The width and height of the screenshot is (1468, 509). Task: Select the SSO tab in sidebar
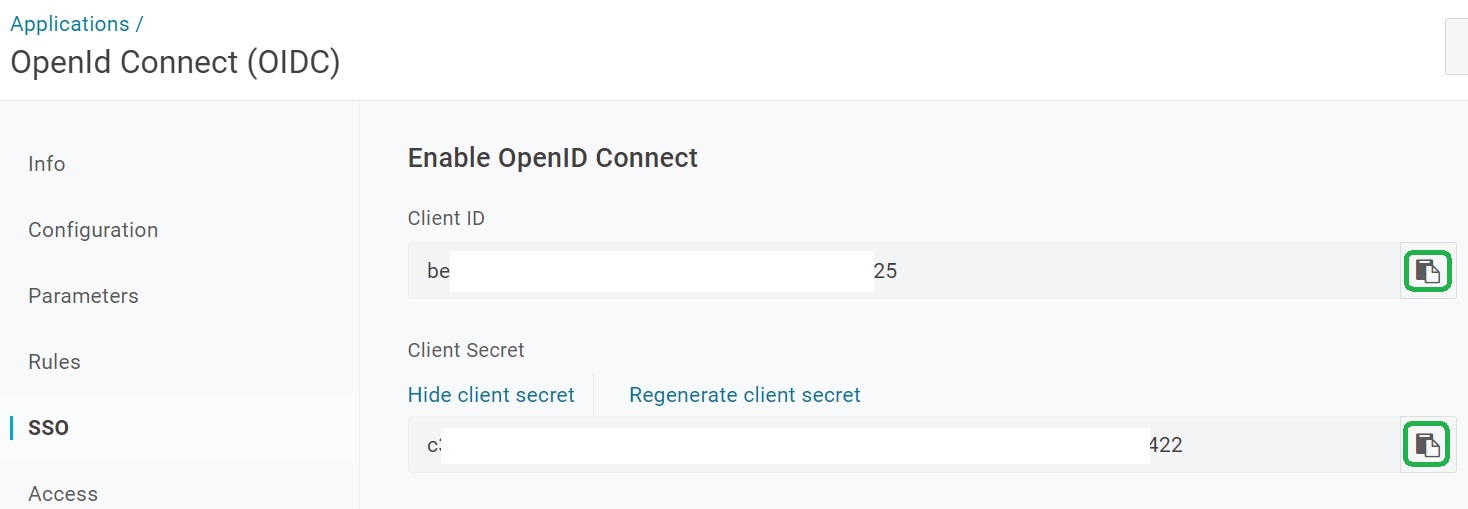[x=49, y=428]
